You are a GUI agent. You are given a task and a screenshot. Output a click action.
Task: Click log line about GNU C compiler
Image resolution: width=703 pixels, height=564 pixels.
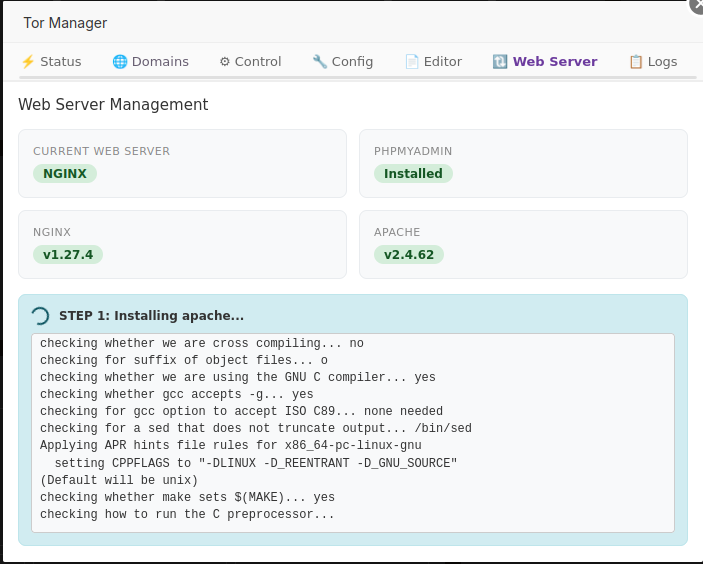point(238,377)
